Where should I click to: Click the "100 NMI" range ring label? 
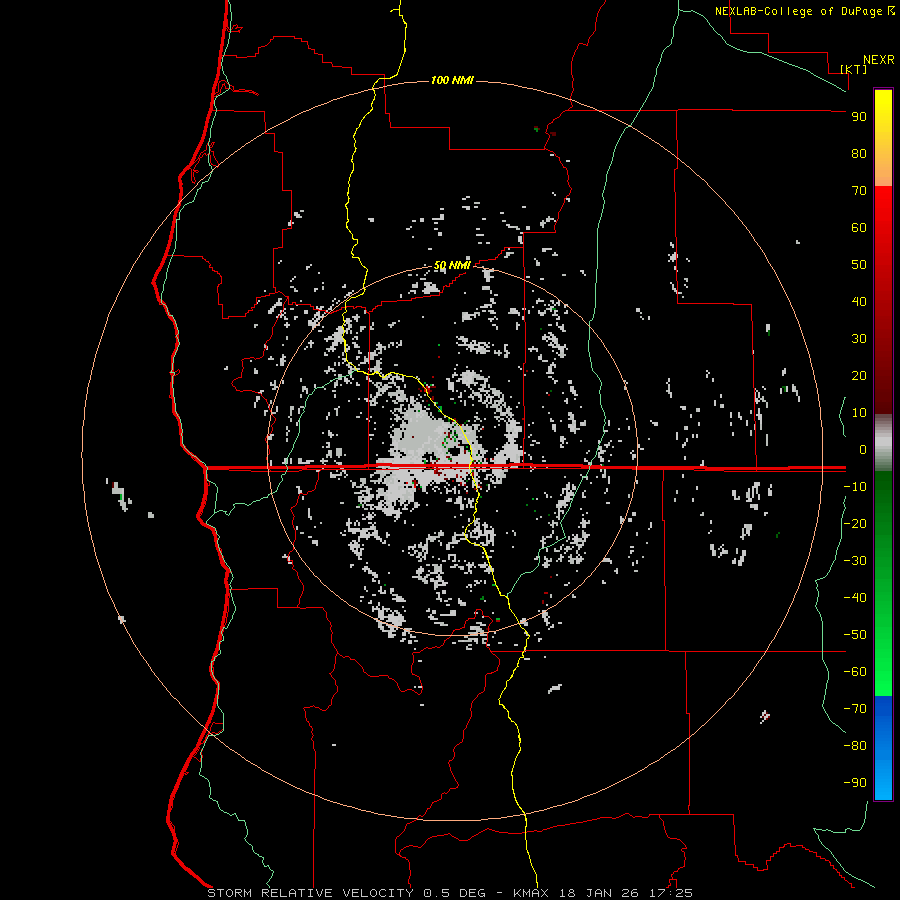tap(452, 80)
